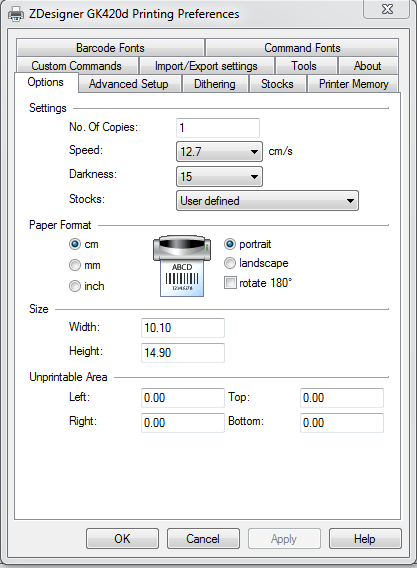Viewport: 417px width, 568px height.
Task: Click the Height size field
Action: 183,353
